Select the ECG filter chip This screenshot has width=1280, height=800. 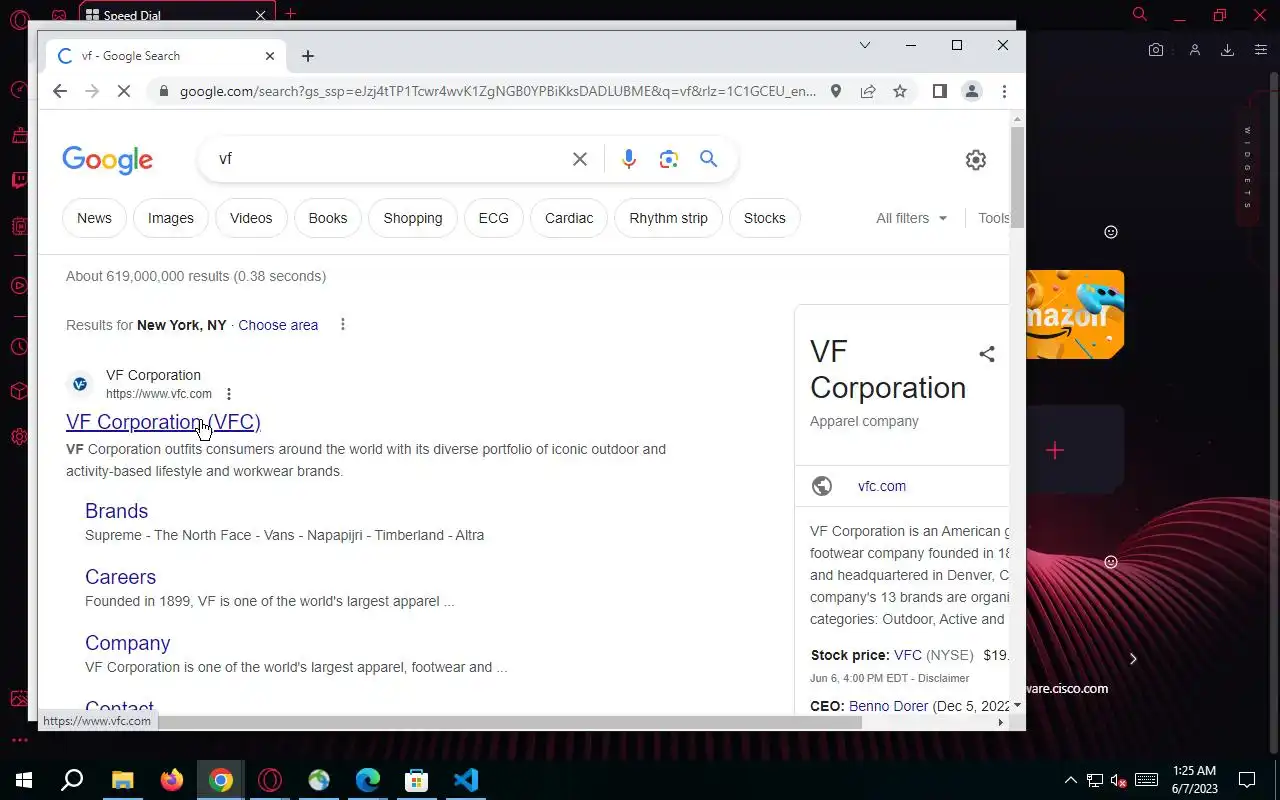[493, 218]
